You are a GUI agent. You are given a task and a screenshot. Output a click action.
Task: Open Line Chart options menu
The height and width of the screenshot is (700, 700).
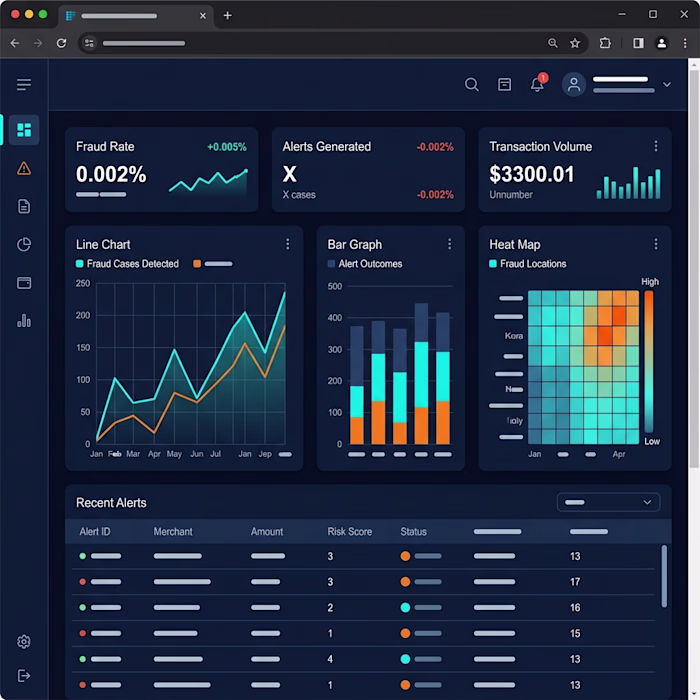[x=288, y=244]
